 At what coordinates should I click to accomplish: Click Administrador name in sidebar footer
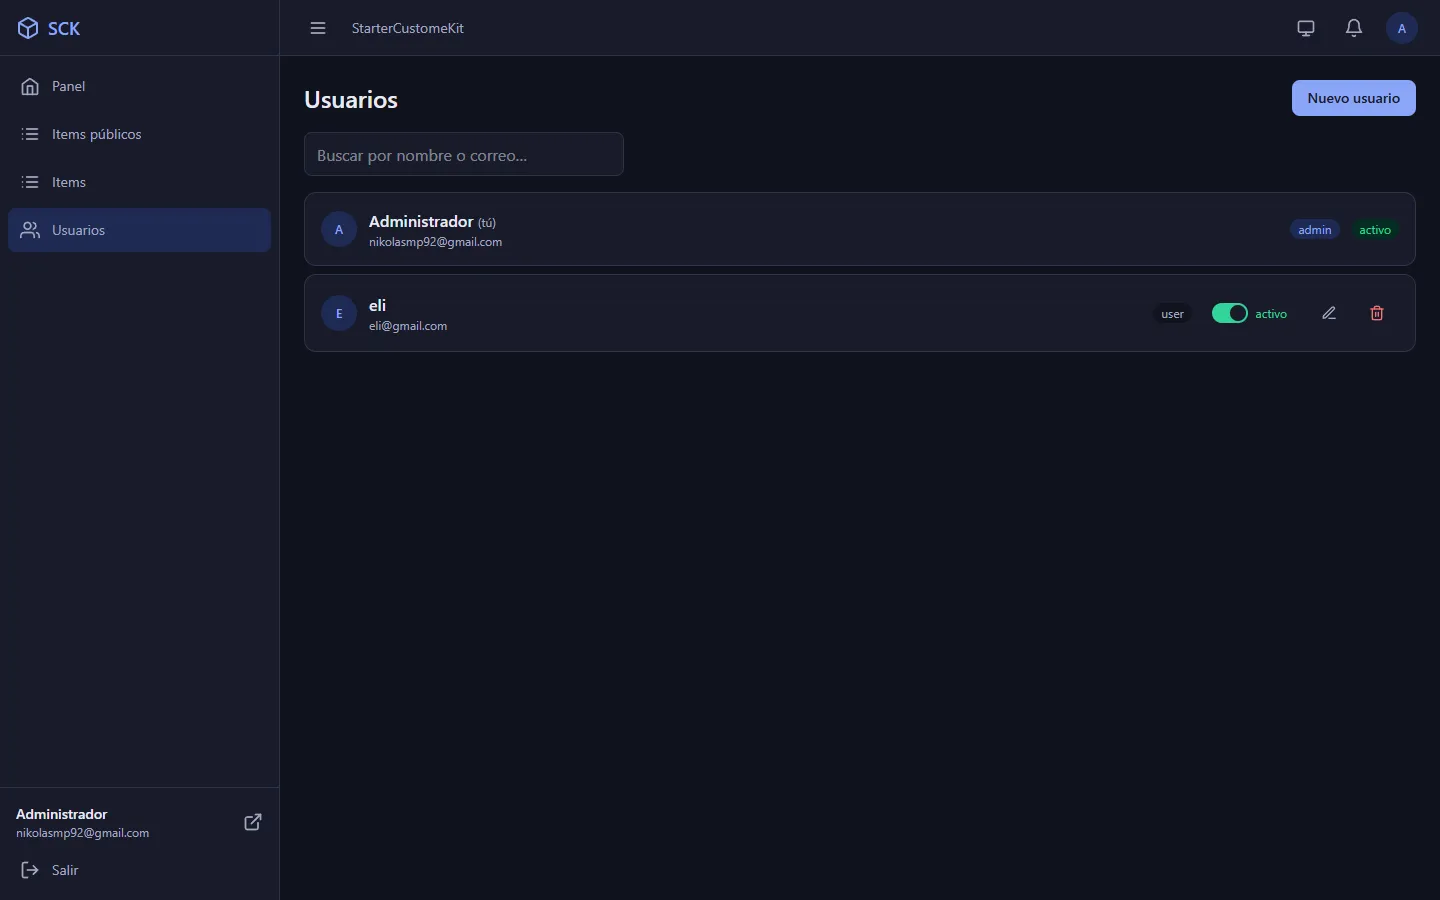click(x=62, y=814)
